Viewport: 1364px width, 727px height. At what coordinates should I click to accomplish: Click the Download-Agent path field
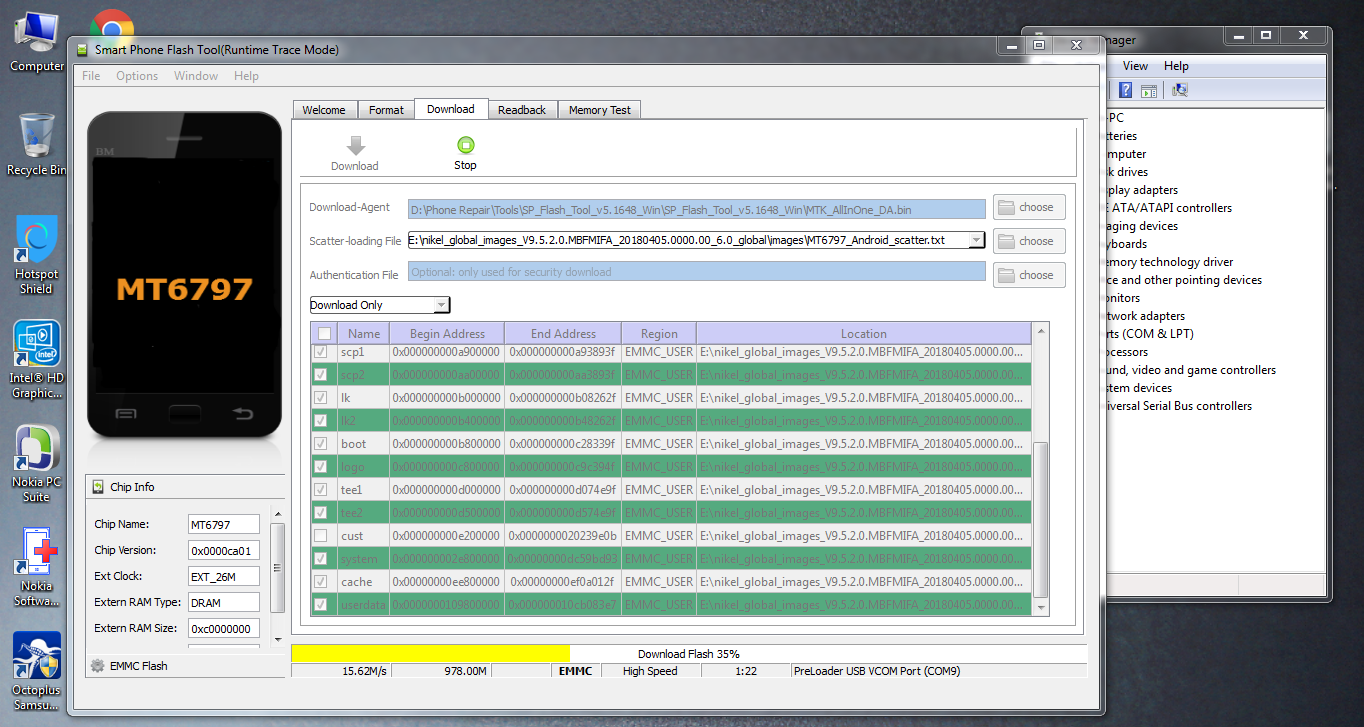pos(697,209)
